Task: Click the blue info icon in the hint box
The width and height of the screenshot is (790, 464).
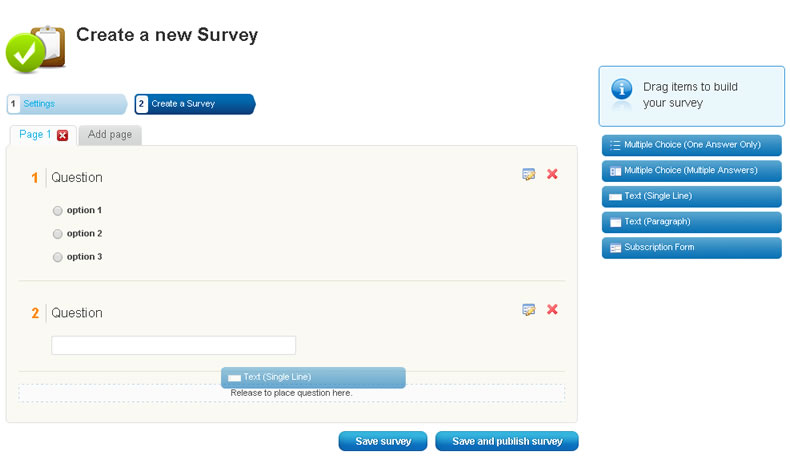Action: point(622,89)
